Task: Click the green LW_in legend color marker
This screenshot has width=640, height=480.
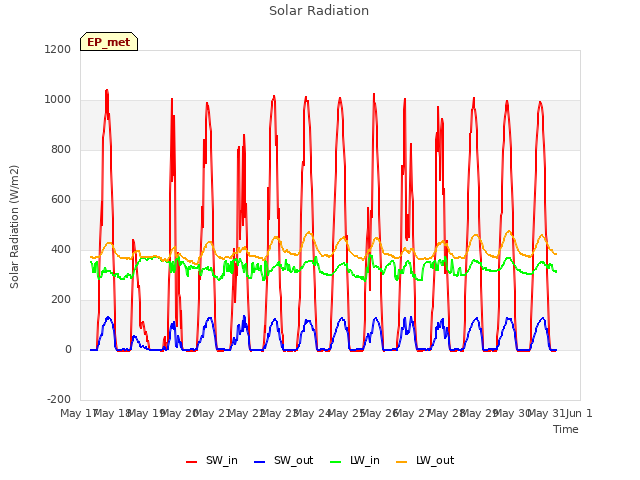Action: [335, 462]
